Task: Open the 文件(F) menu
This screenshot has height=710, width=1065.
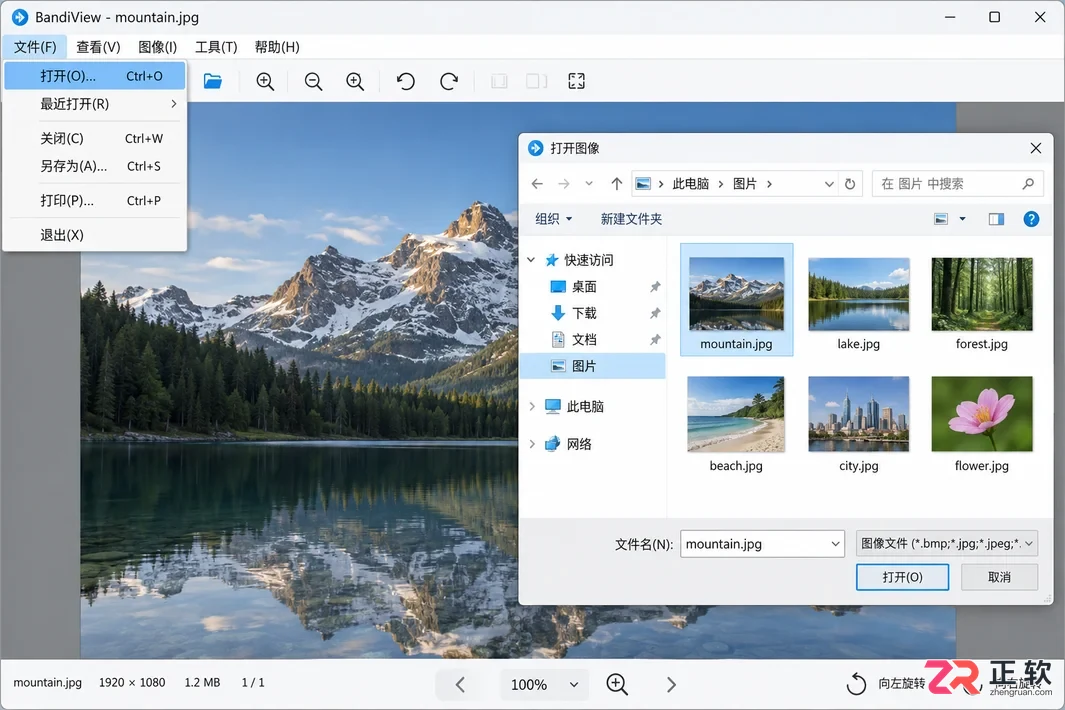Action: (x=35, y=47)
